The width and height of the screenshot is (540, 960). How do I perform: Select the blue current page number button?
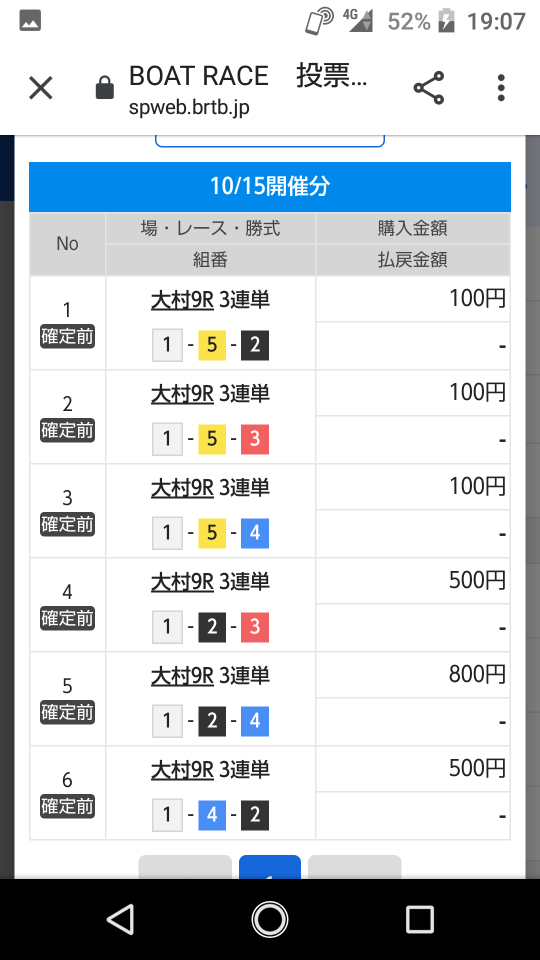click(269, 868)
